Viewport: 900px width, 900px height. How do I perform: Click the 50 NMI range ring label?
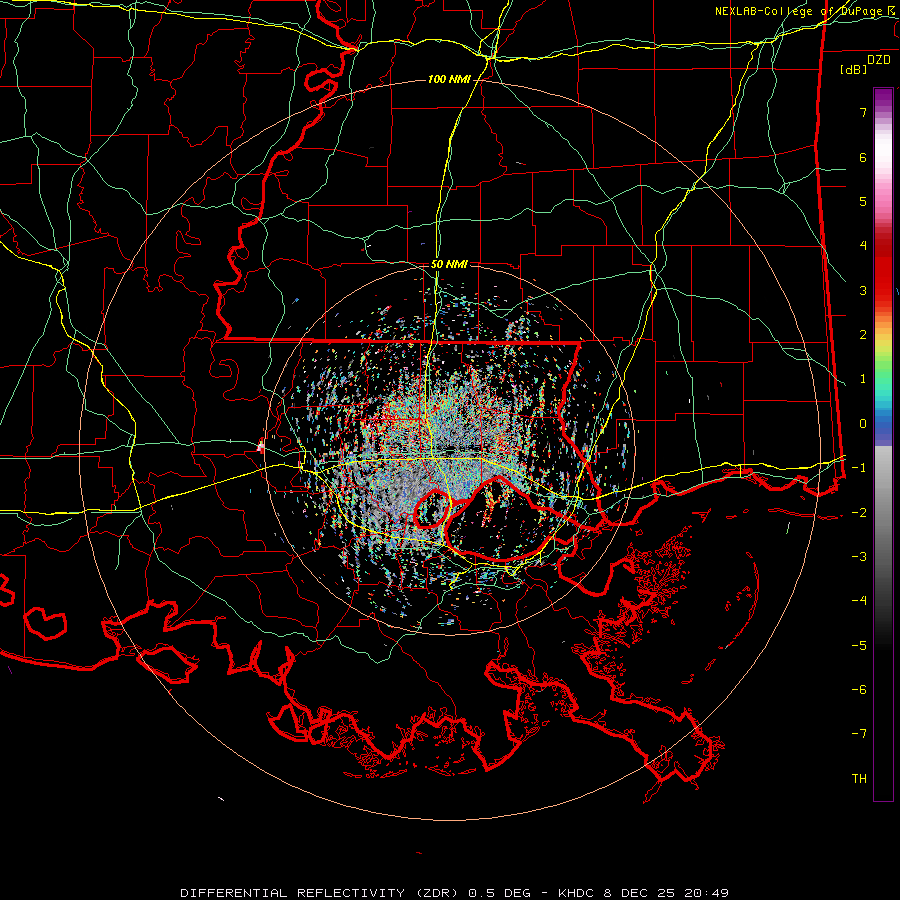449,264
